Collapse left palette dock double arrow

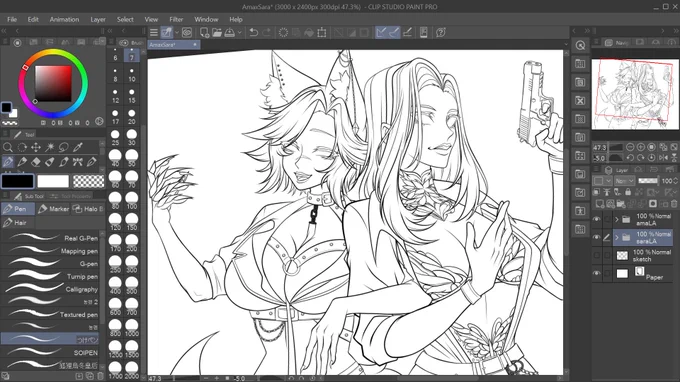tap(4, 31)
